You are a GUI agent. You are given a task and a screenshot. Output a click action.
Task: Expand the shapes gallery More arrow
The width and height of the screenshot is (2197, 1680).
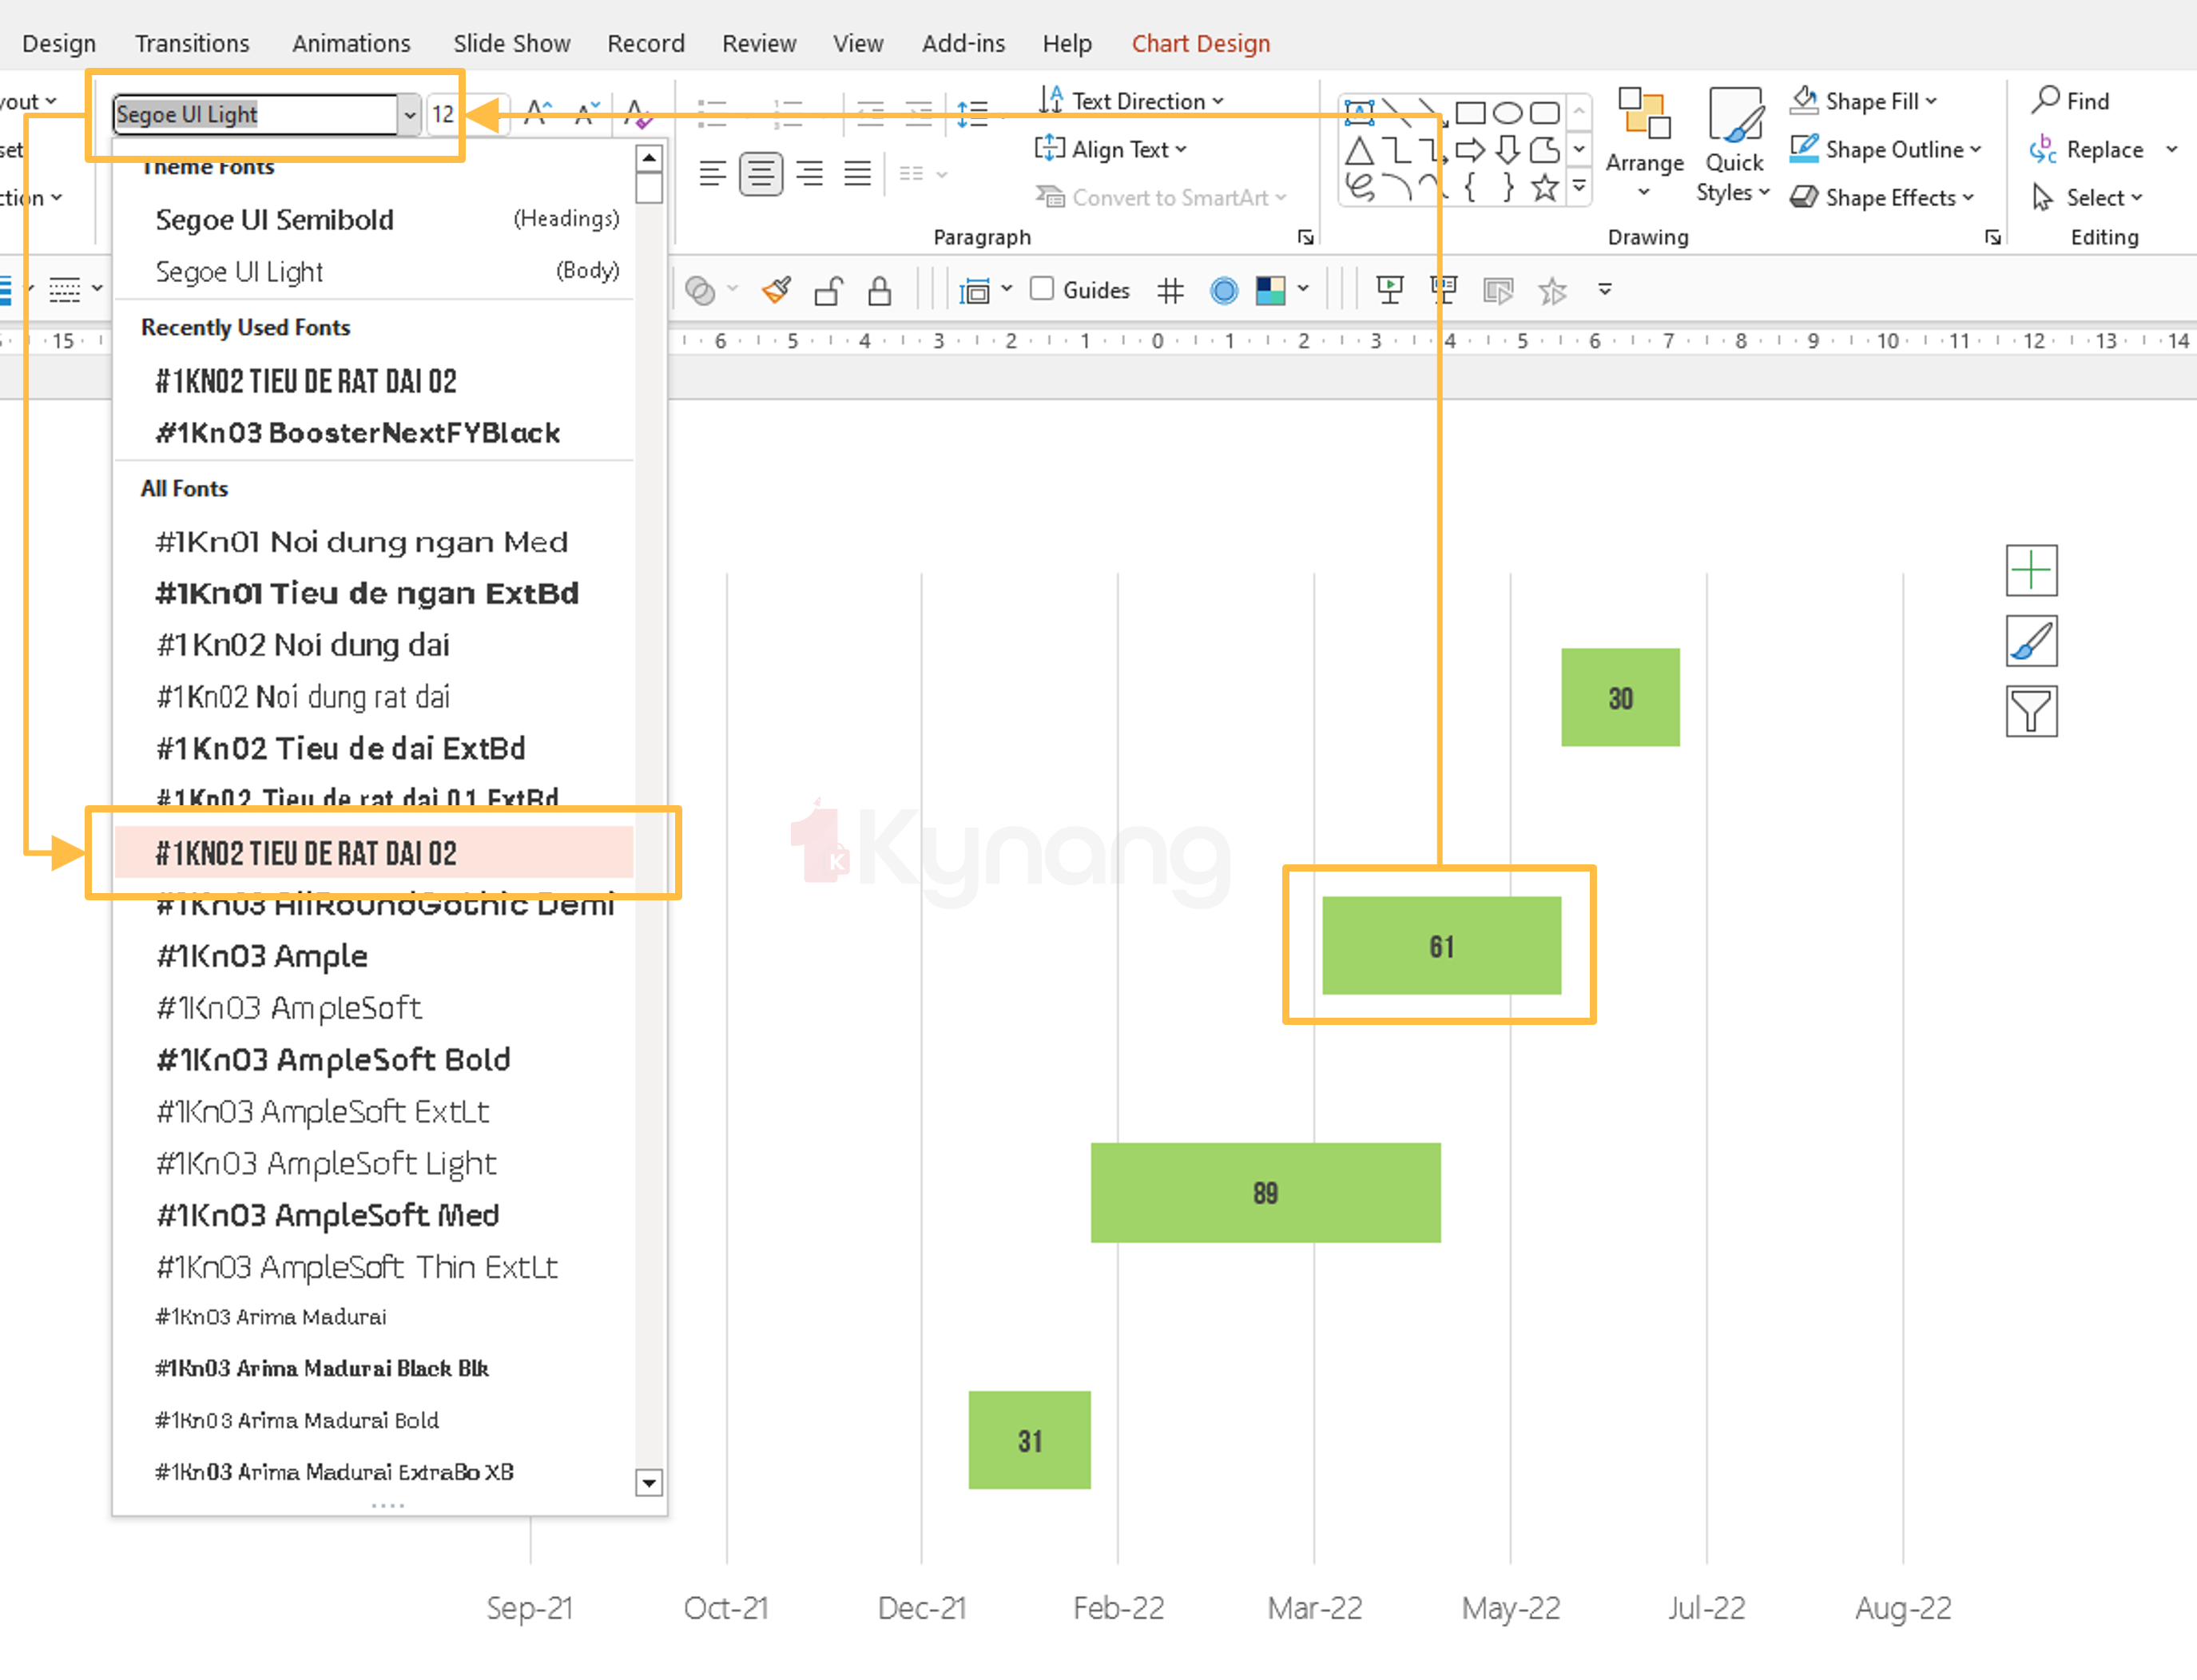click(x=1579, y=187)
